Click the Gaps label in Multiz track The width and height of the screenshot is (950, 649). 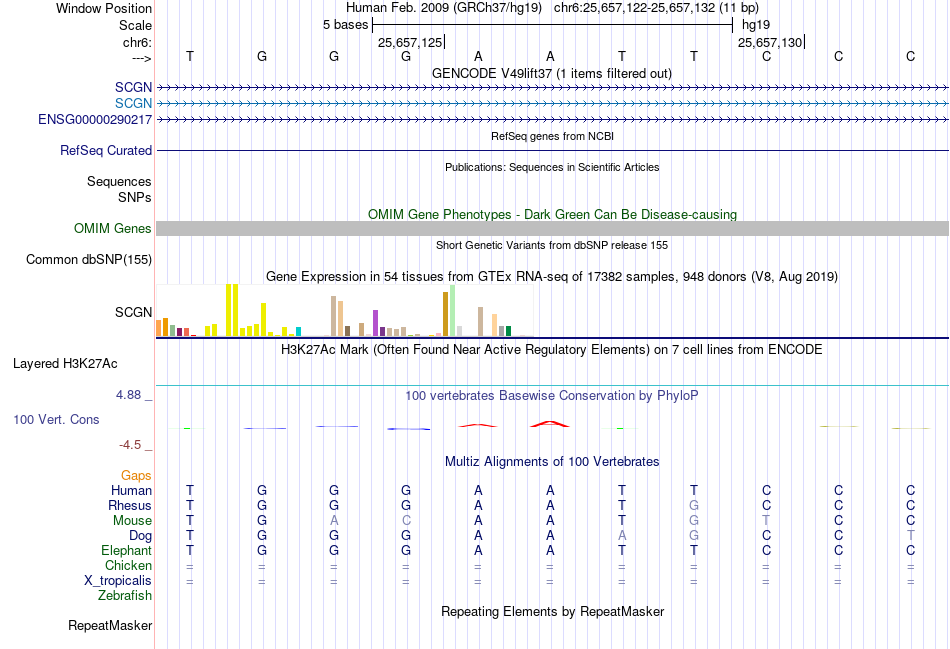[x=136, y=475]
